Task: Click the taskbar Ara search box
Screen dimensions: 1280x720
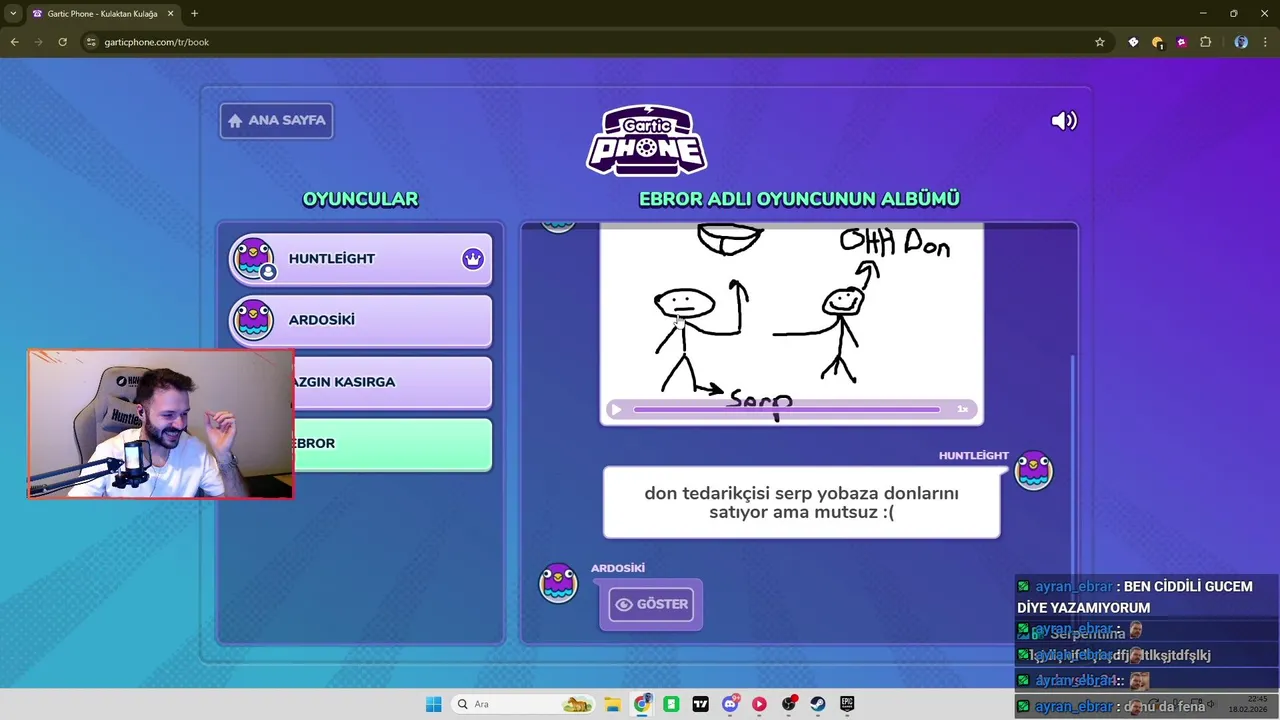Action: [524, 704]
